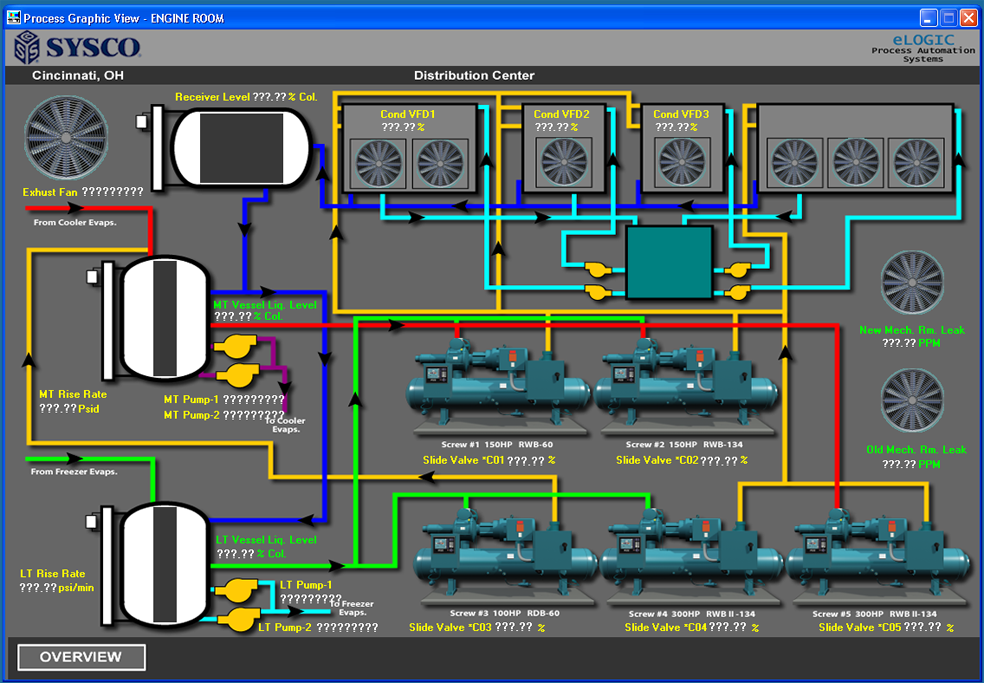Screen dimensions: 984x683
Task: Click the teal control unit block
Action: coord(670,262)
